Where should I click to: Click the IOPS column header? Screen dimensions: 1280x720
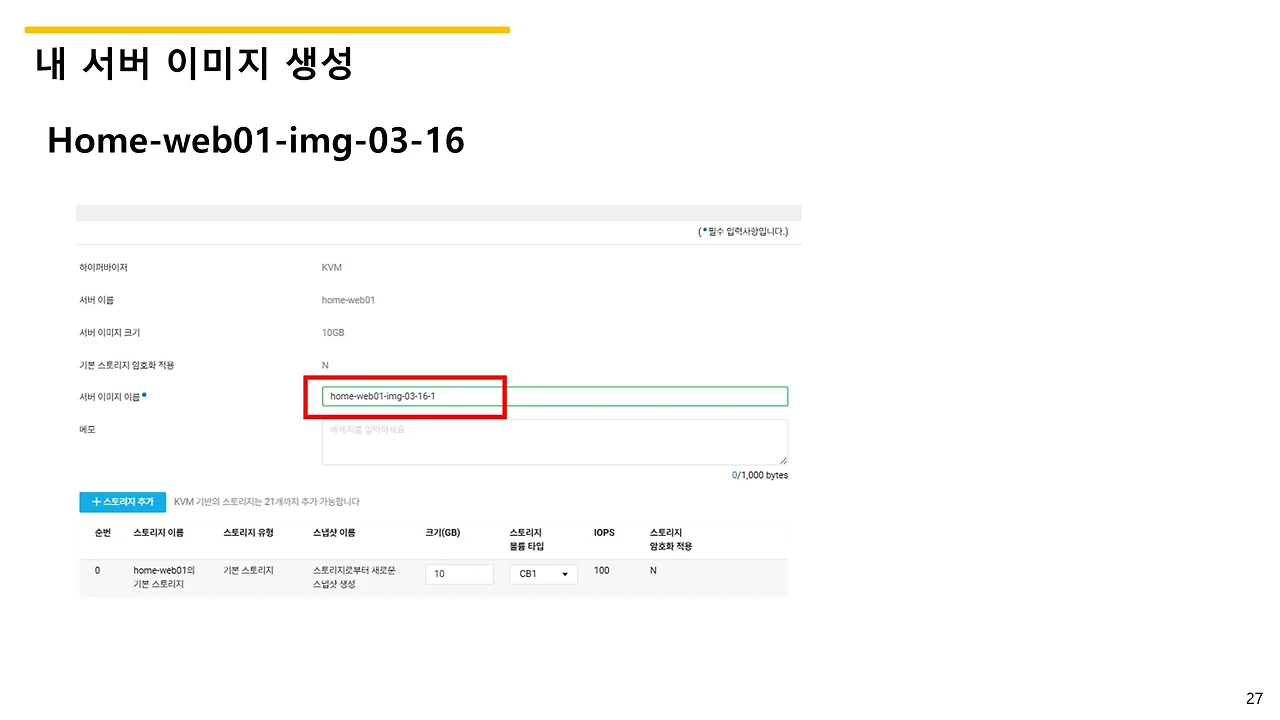click(x=604, y=533)
